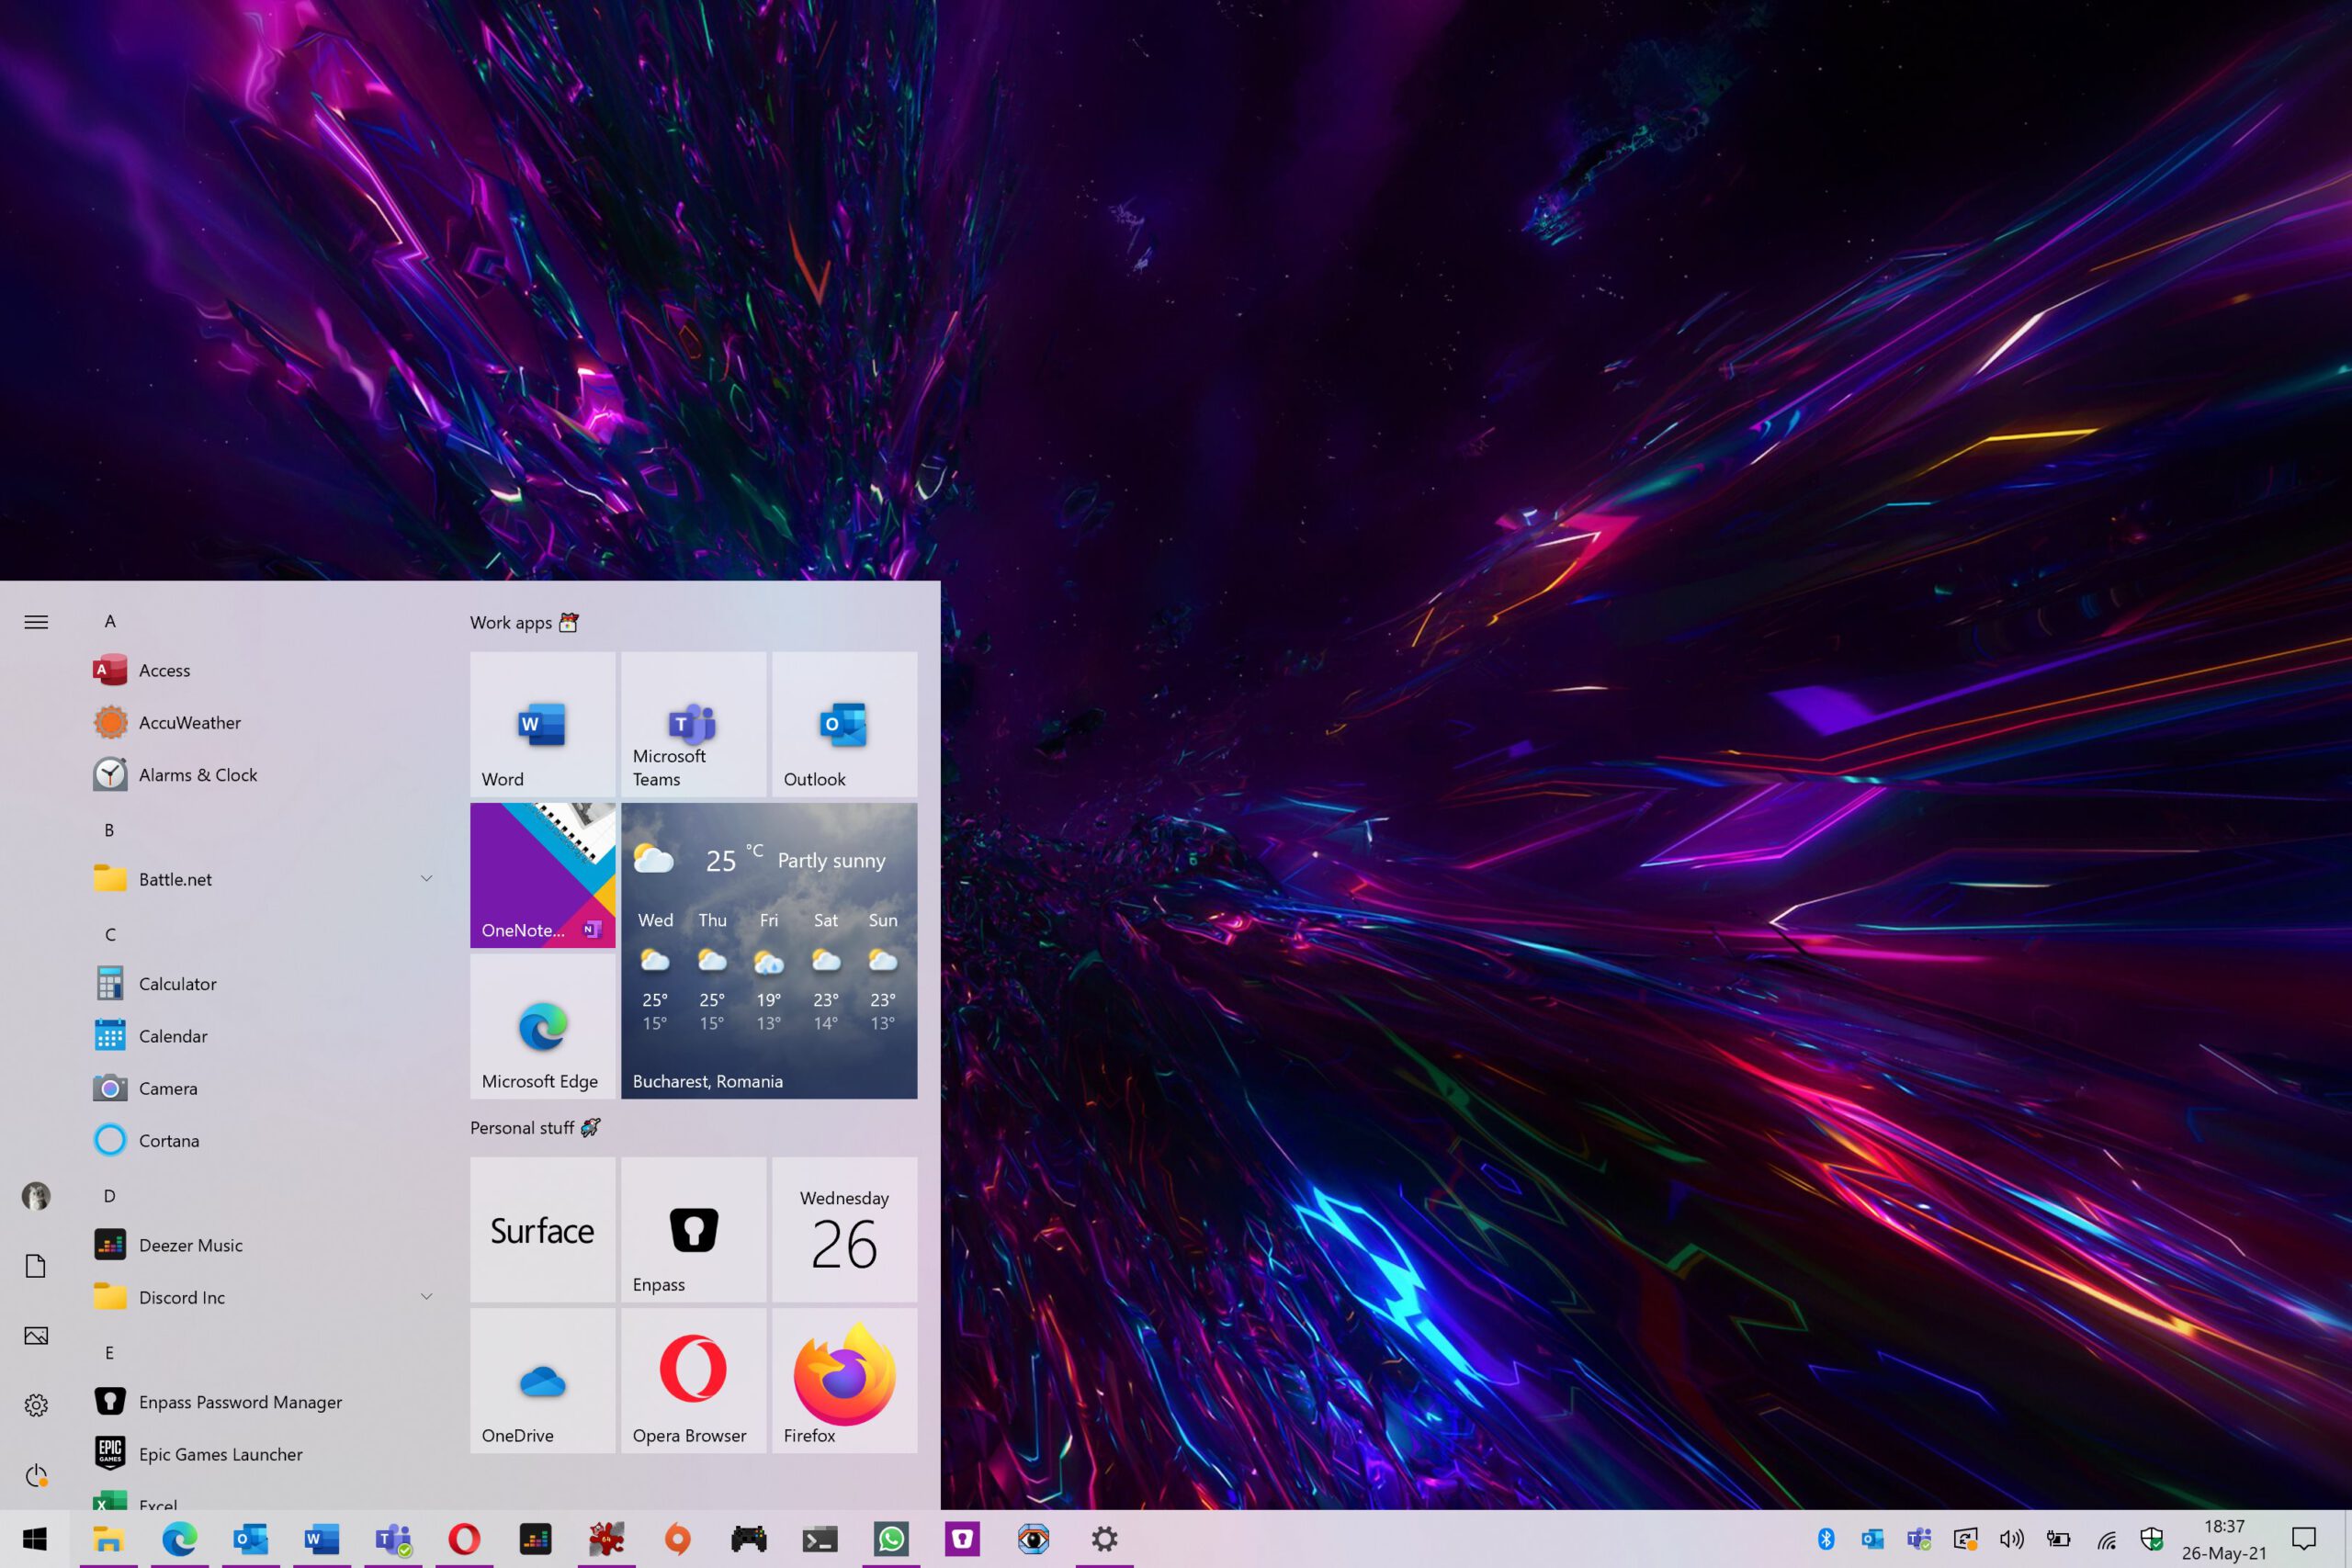Image resolution: width=2352 pixels, height=1568 pixels.
Task: Open Windows Security shield tray icon
Action: [2152, 1539]
